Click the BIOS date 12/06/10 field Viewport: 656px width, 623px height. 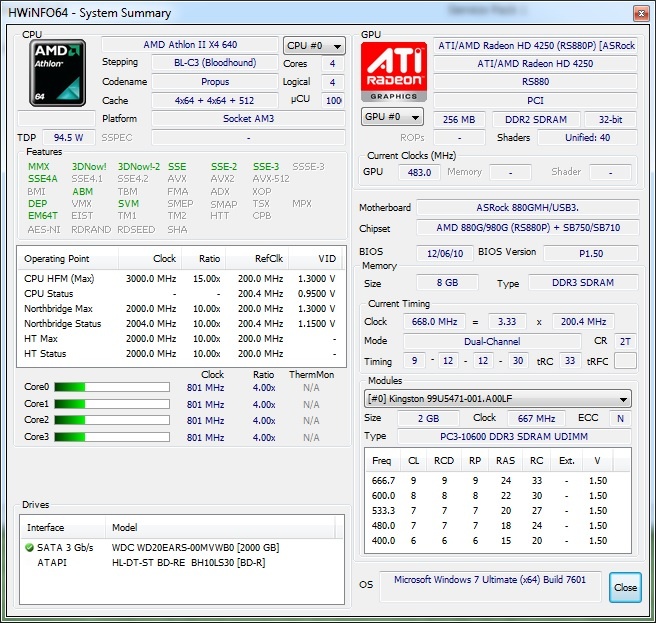click(x=445, y=254)
